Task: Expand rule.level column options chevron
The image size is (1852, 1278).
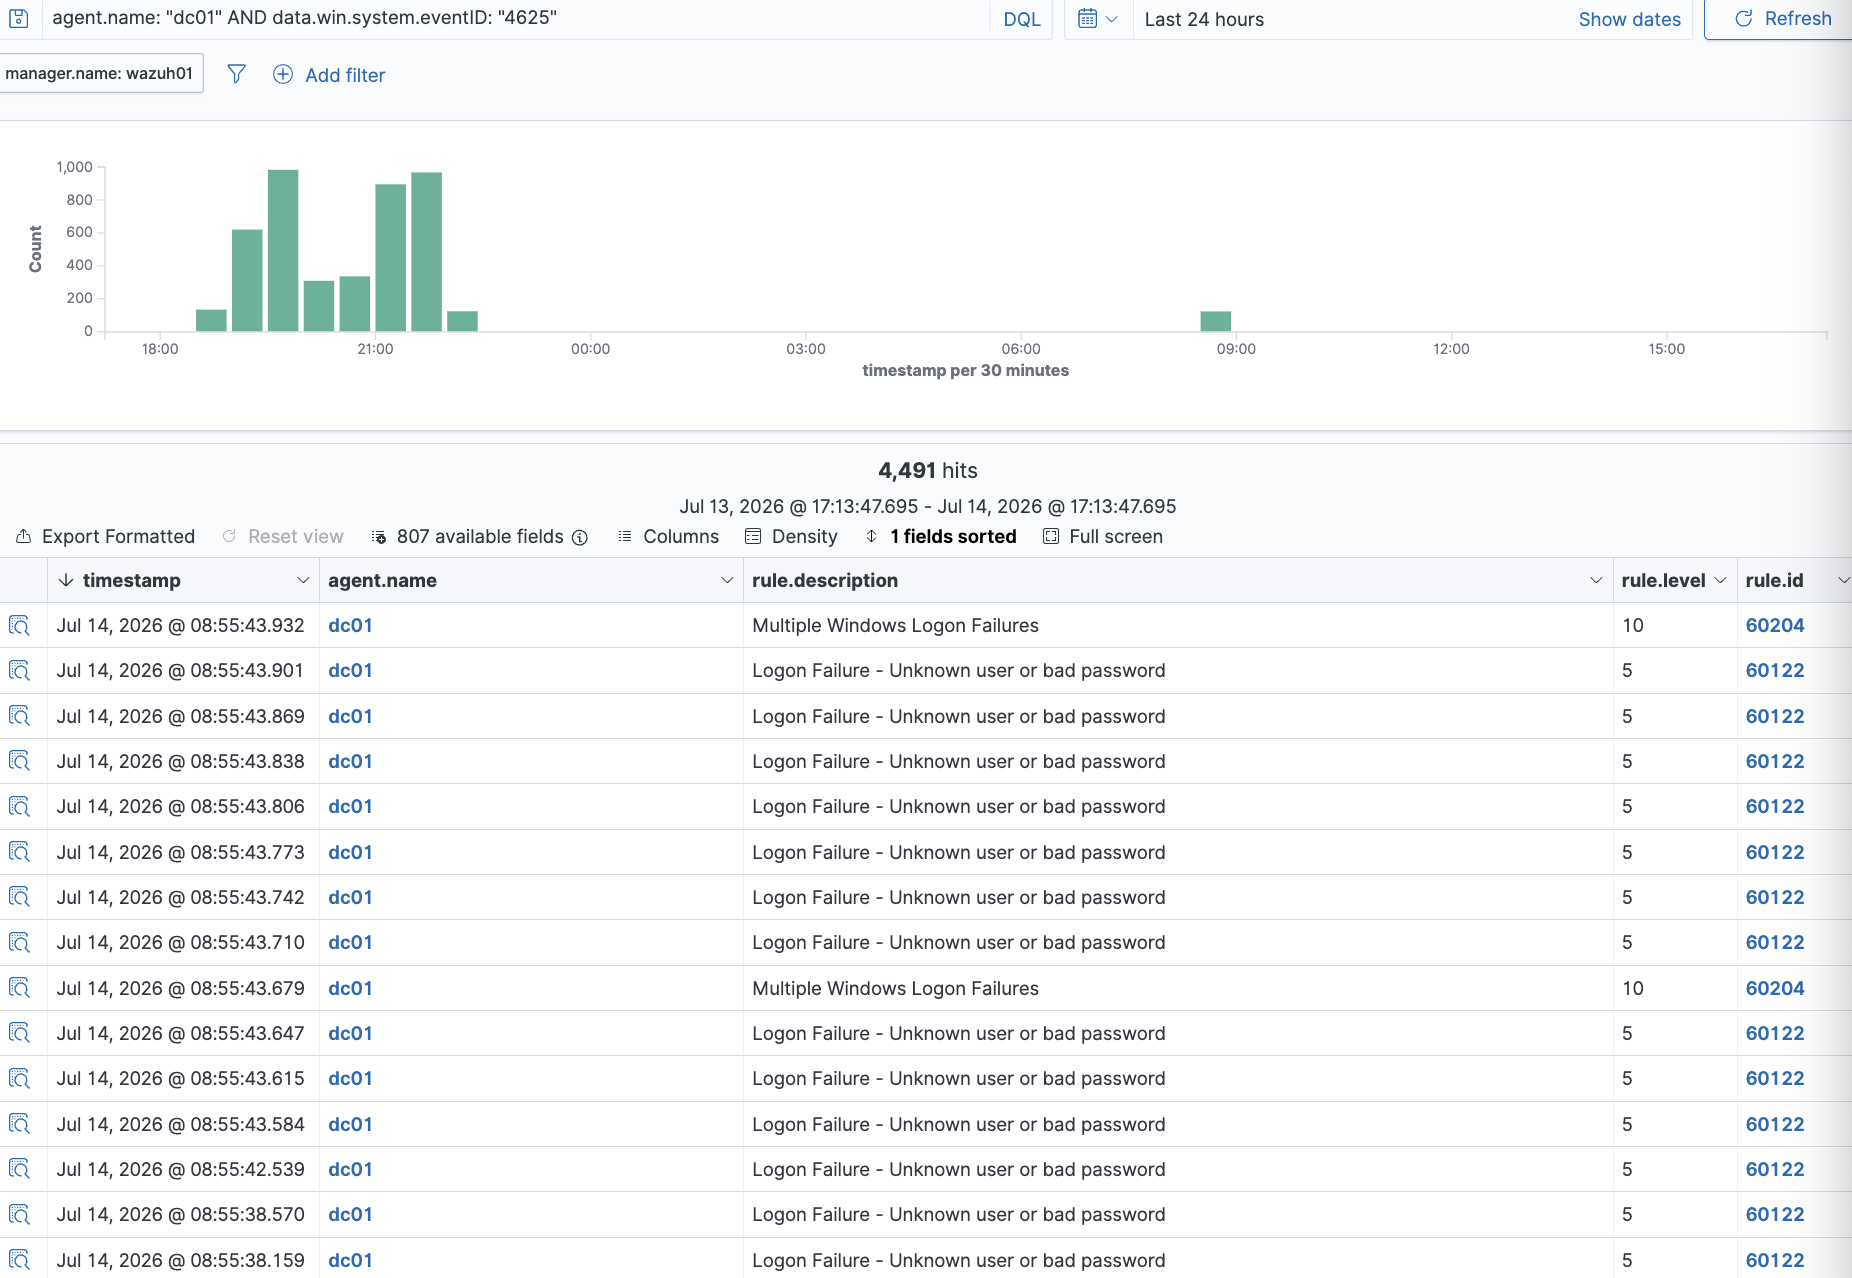Action: [x=1720, y=581]
